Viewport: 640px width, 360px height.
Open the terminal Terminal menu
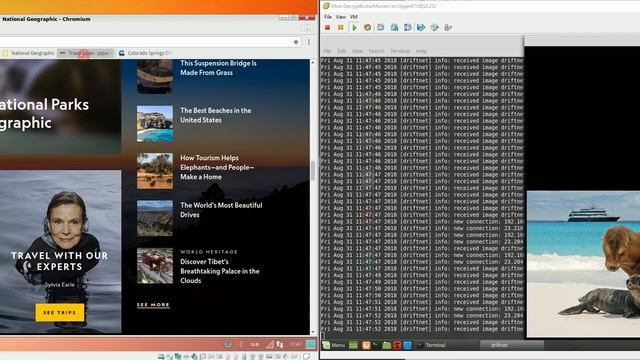(400, 51)
